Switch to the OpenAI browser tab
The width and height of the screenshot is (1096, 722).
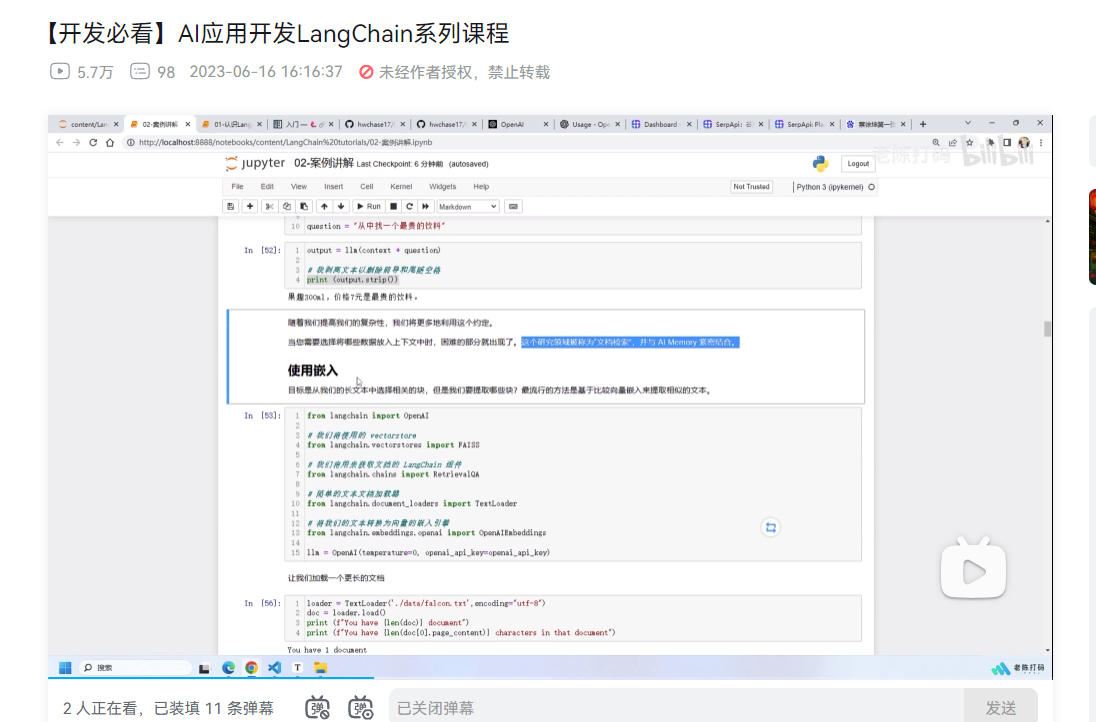(x=516, y=124)
